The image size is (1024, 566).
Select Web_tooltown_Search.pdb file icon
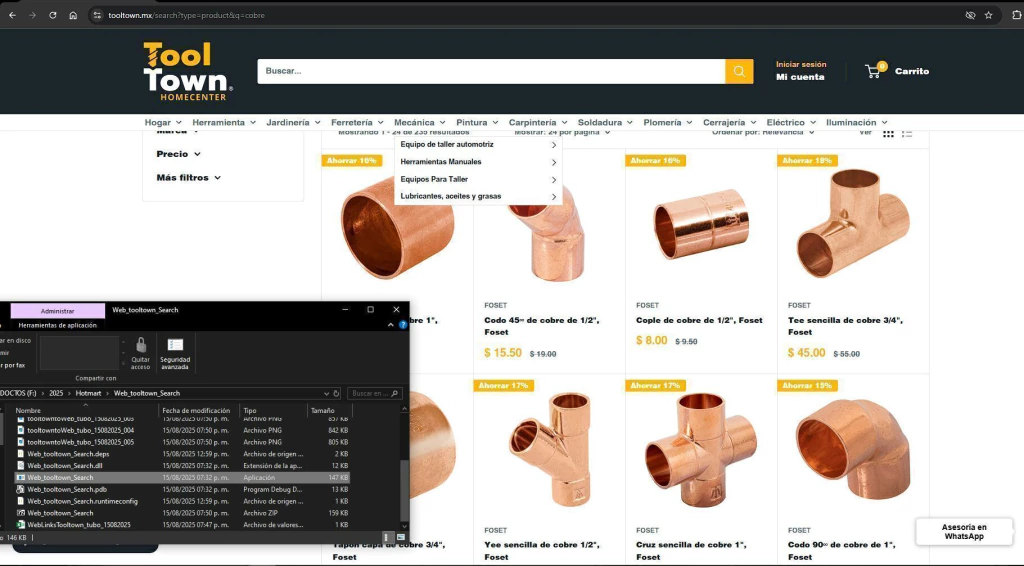point(21,489)
